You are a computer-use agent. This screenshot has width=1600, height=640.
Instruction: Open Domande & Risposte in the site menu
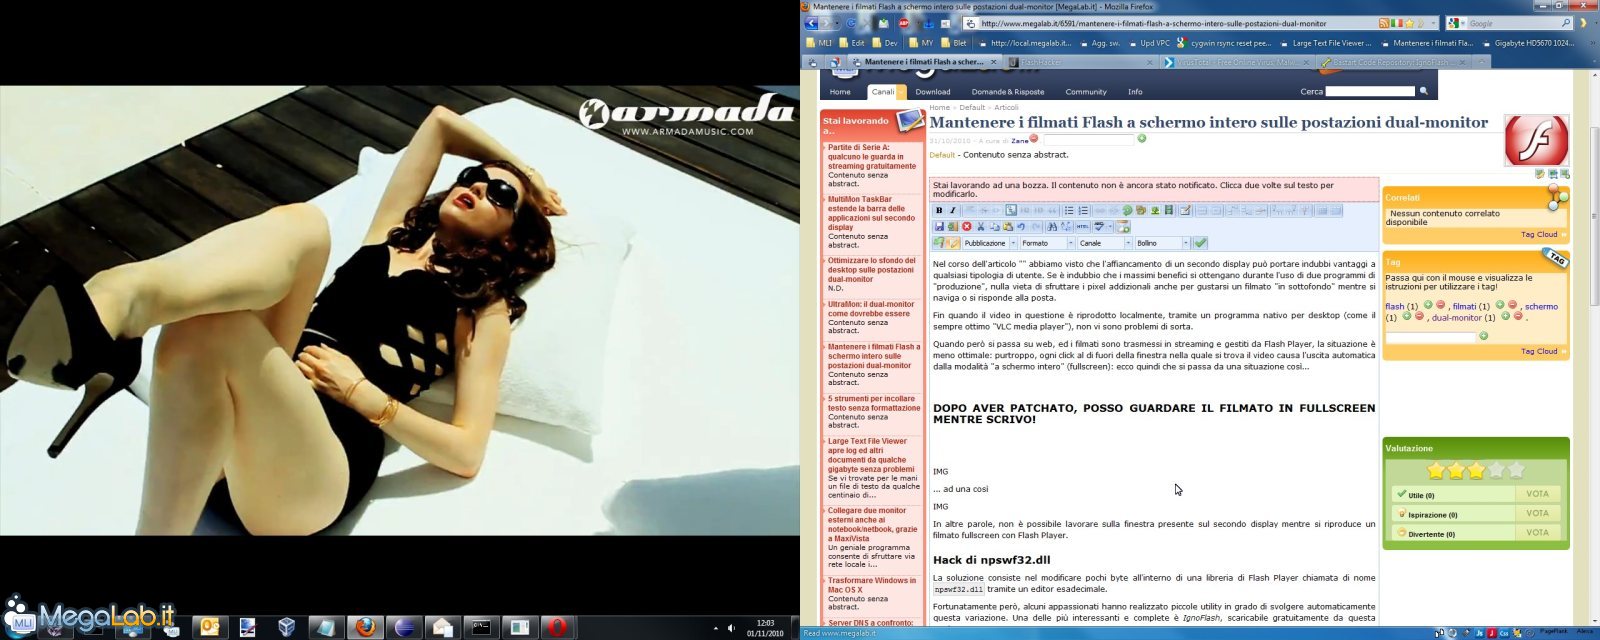(1008, 92)
